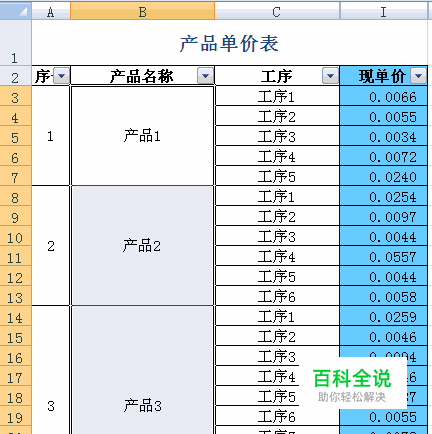Screen dimensions: 432x434
Task: Select the price cell 0.0058
Action: 383,296
